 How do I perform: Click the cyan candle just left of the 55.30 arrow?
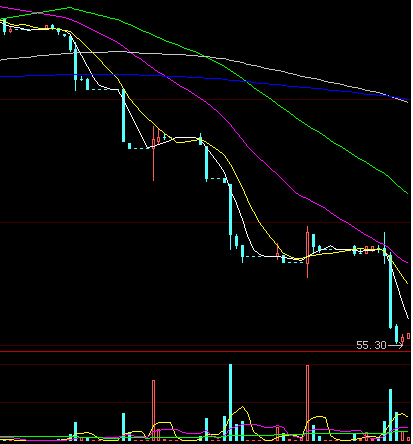click(397, 333)
